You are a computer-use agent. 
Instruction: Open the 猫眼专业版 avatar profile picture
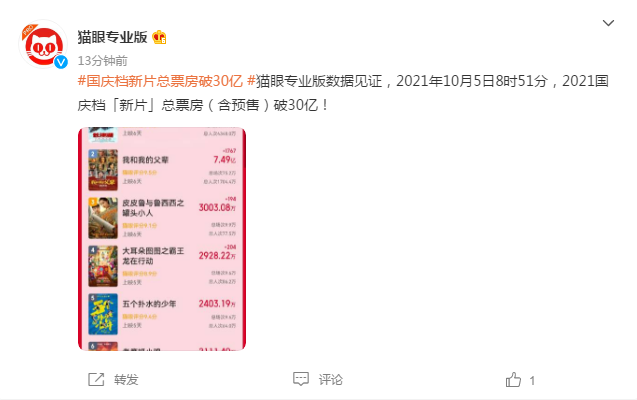tap(43, 44)
